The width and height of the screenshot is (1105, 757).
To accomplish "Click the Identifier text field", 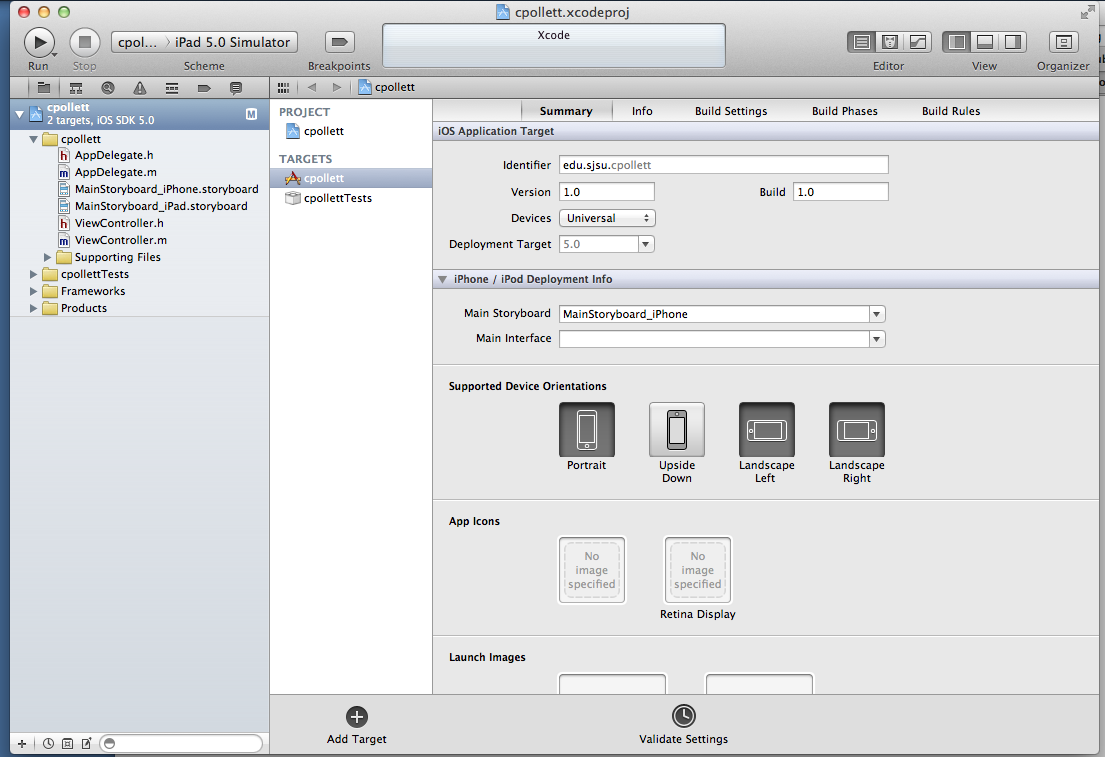I will tap(724, 165).
